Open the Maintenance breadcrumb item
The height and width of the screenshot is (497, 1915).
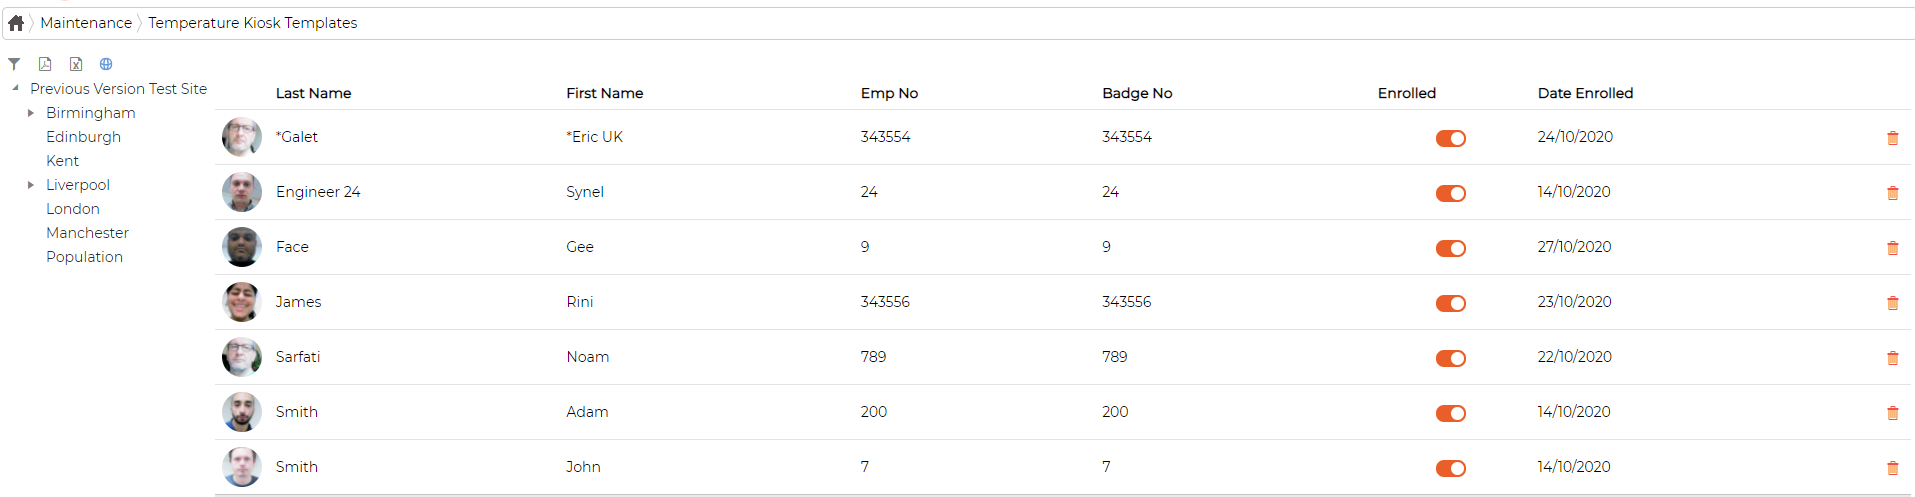pos(86,23)
